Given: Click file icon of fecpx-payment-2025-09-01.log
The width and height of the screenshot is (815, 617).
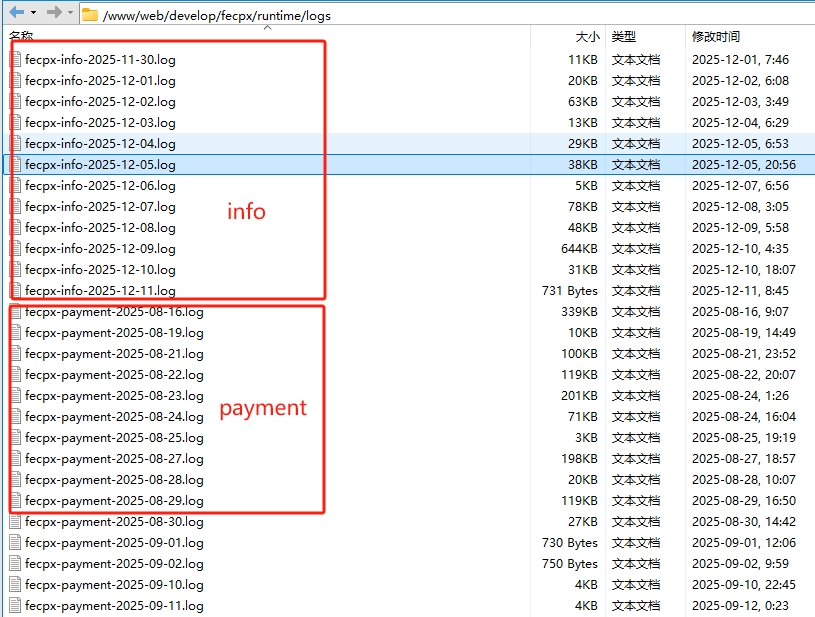Looking at the screenshot, I should (x=15, y=542).
